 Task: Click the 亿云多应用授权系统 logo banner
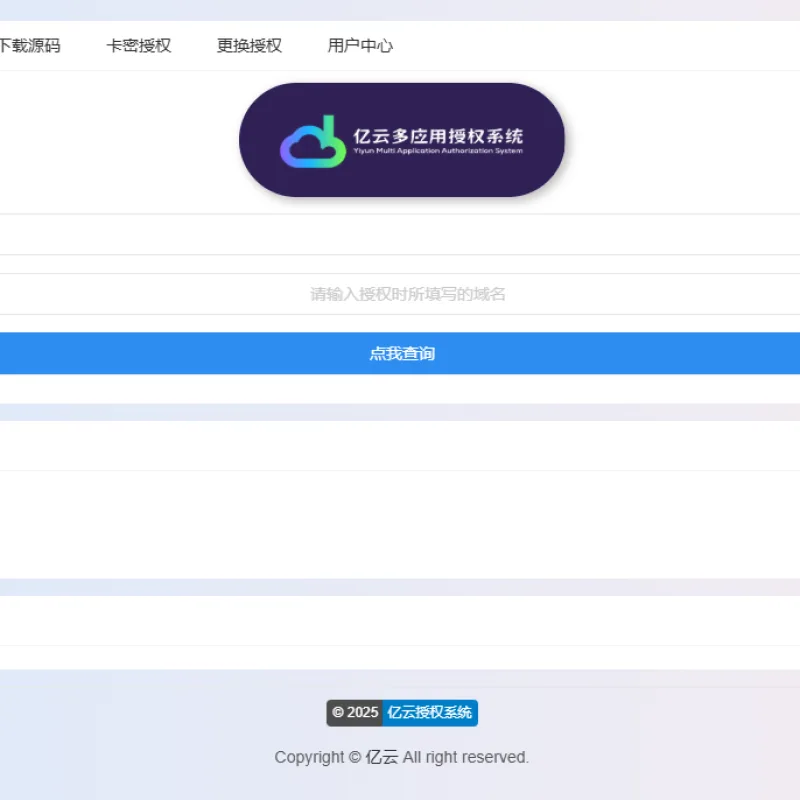(x=402, y=140)
